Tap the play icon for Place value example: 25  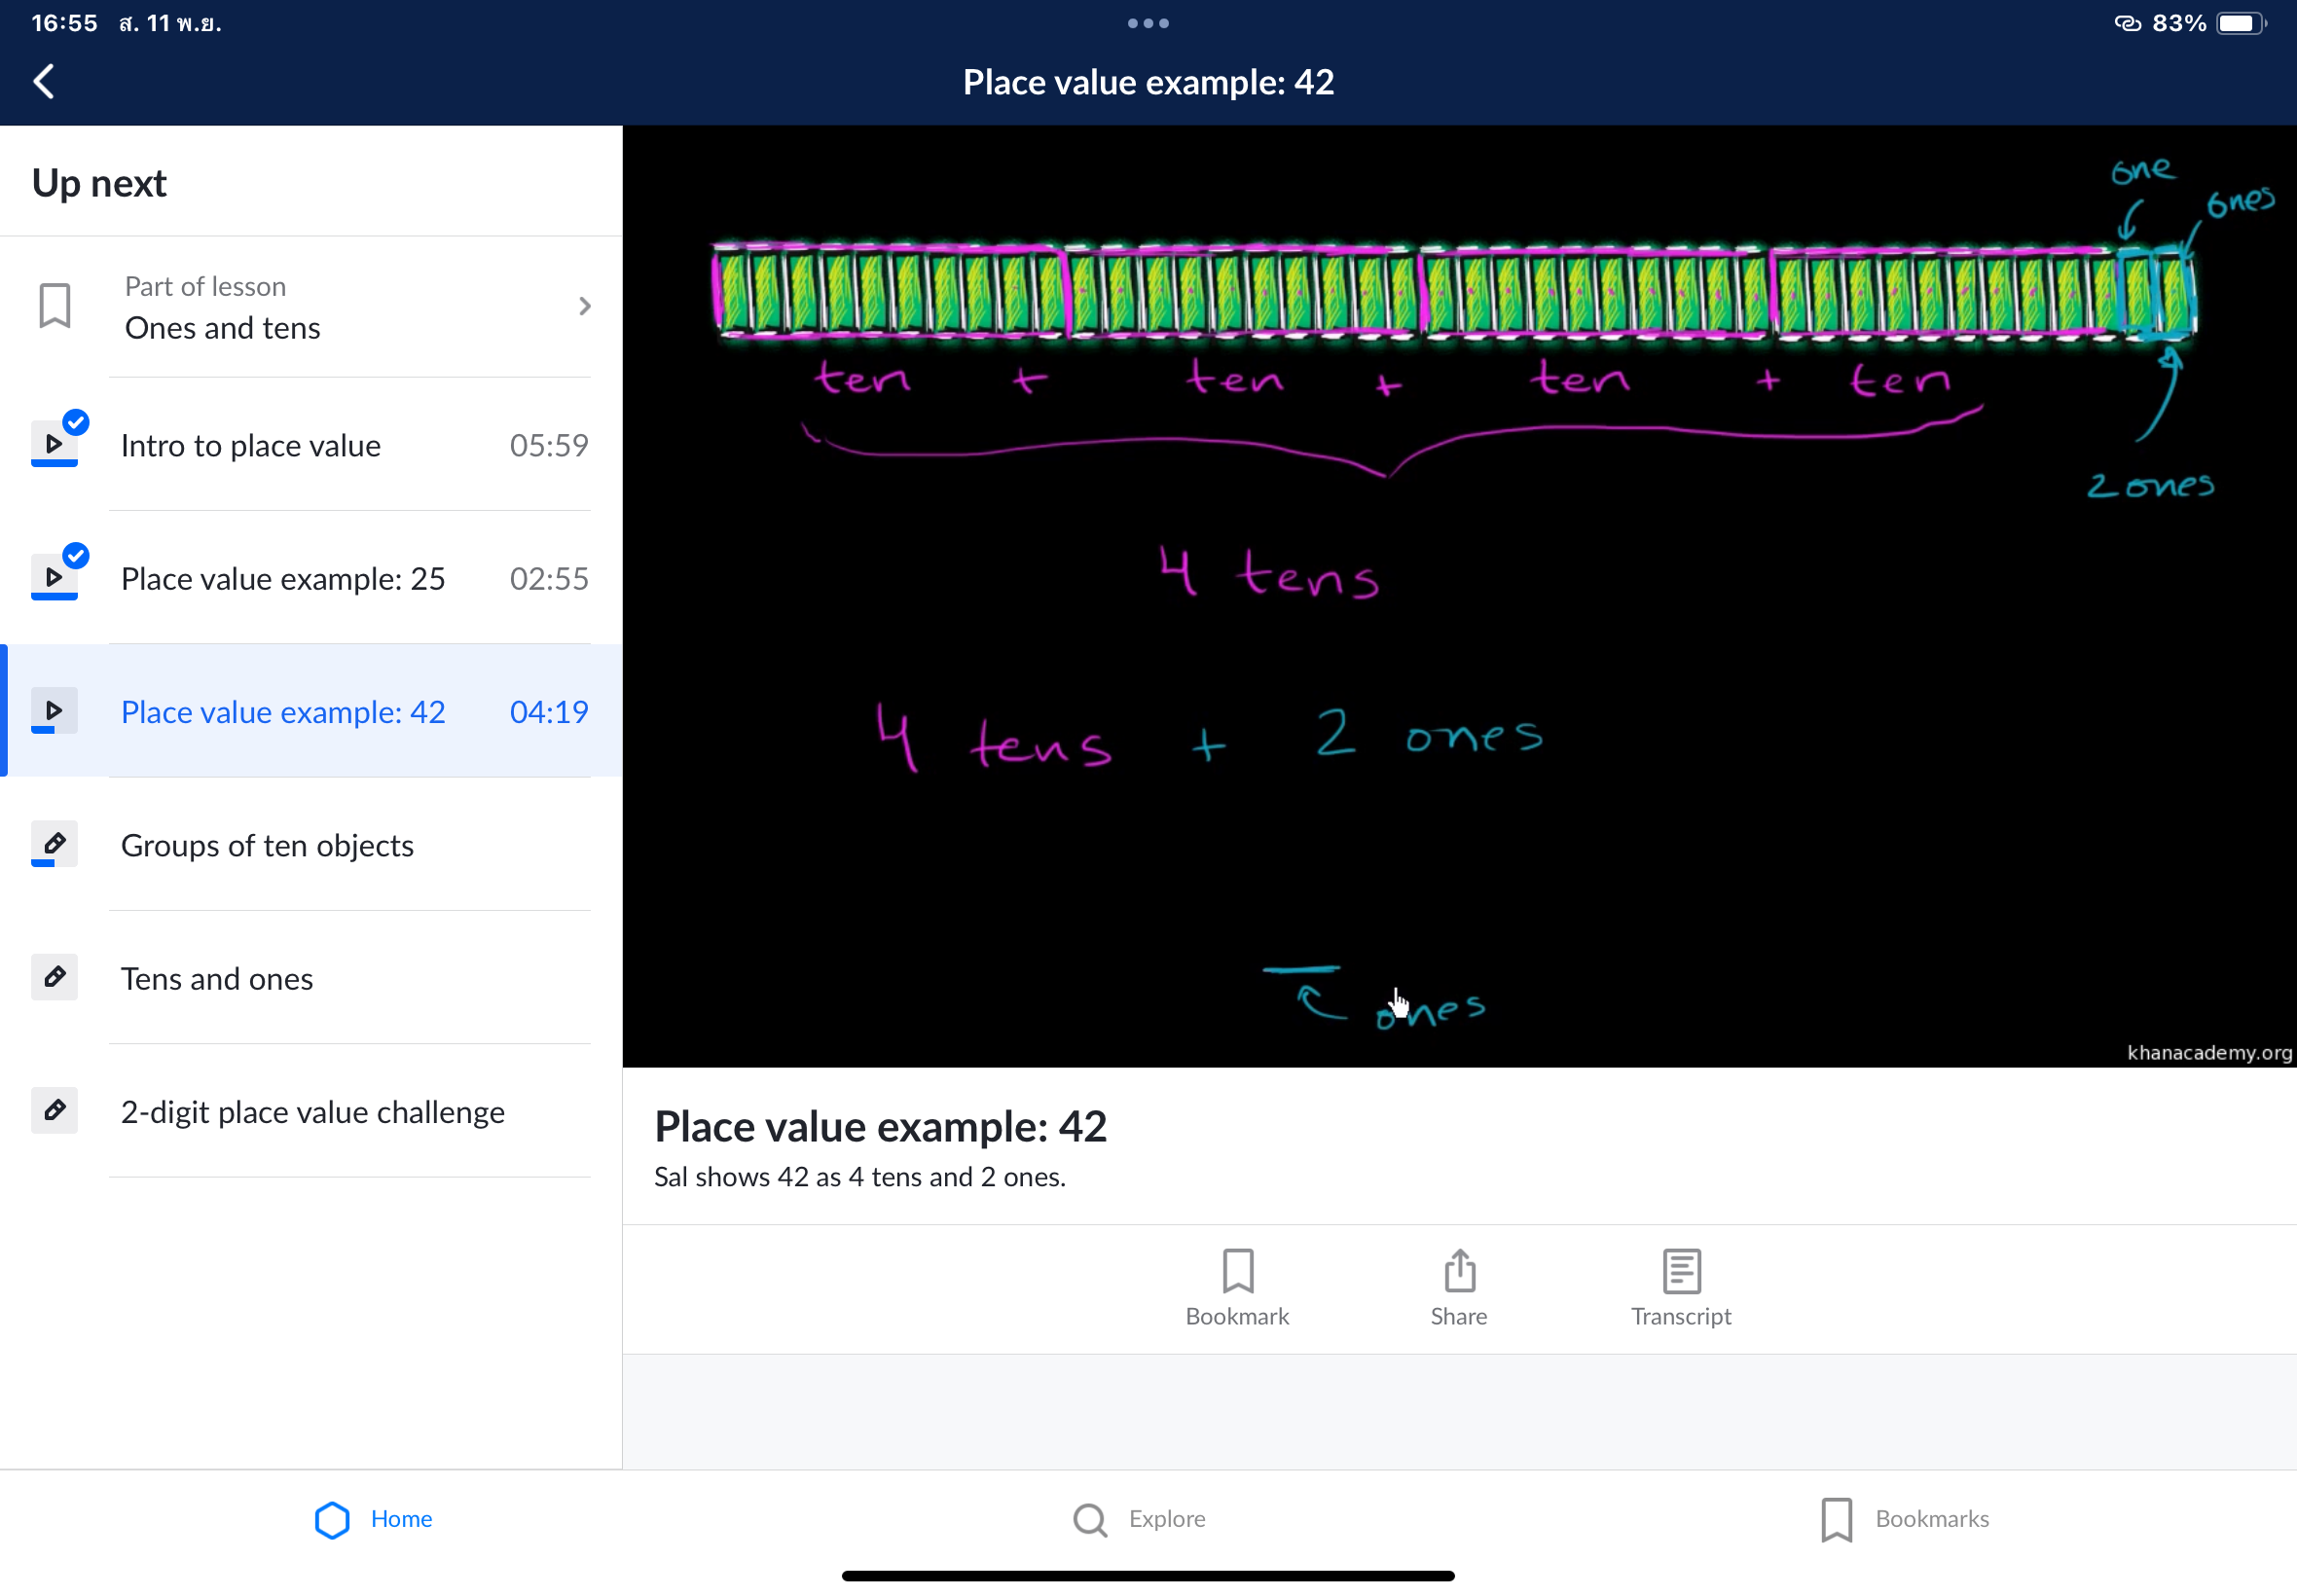coord(55,577)
